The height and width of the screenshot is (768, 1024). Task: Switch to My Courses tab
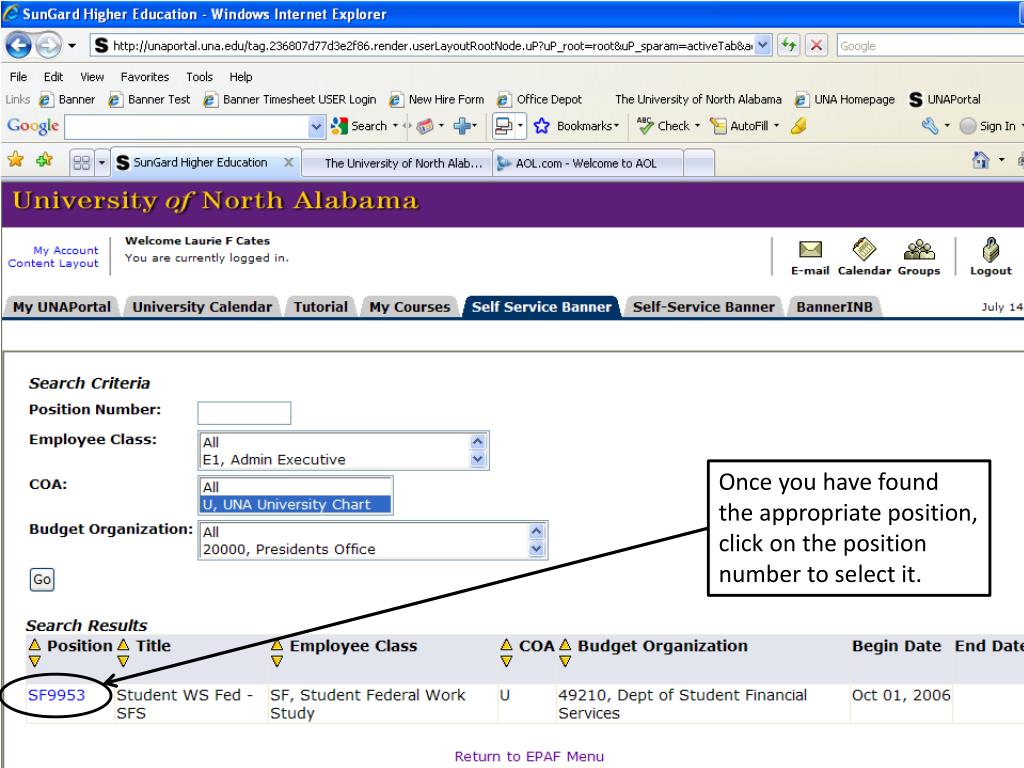click(x=409, y=307)
